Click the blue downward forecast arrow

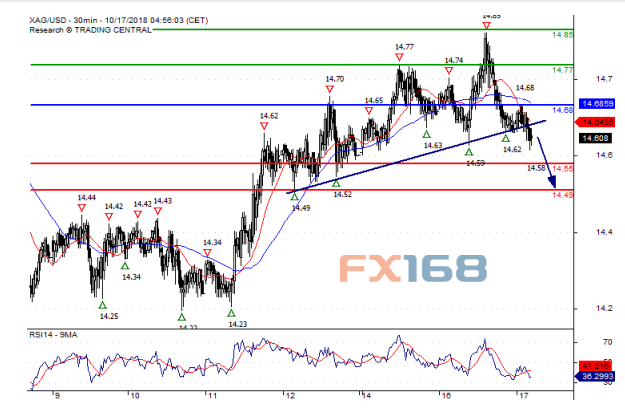coord(545,165)
